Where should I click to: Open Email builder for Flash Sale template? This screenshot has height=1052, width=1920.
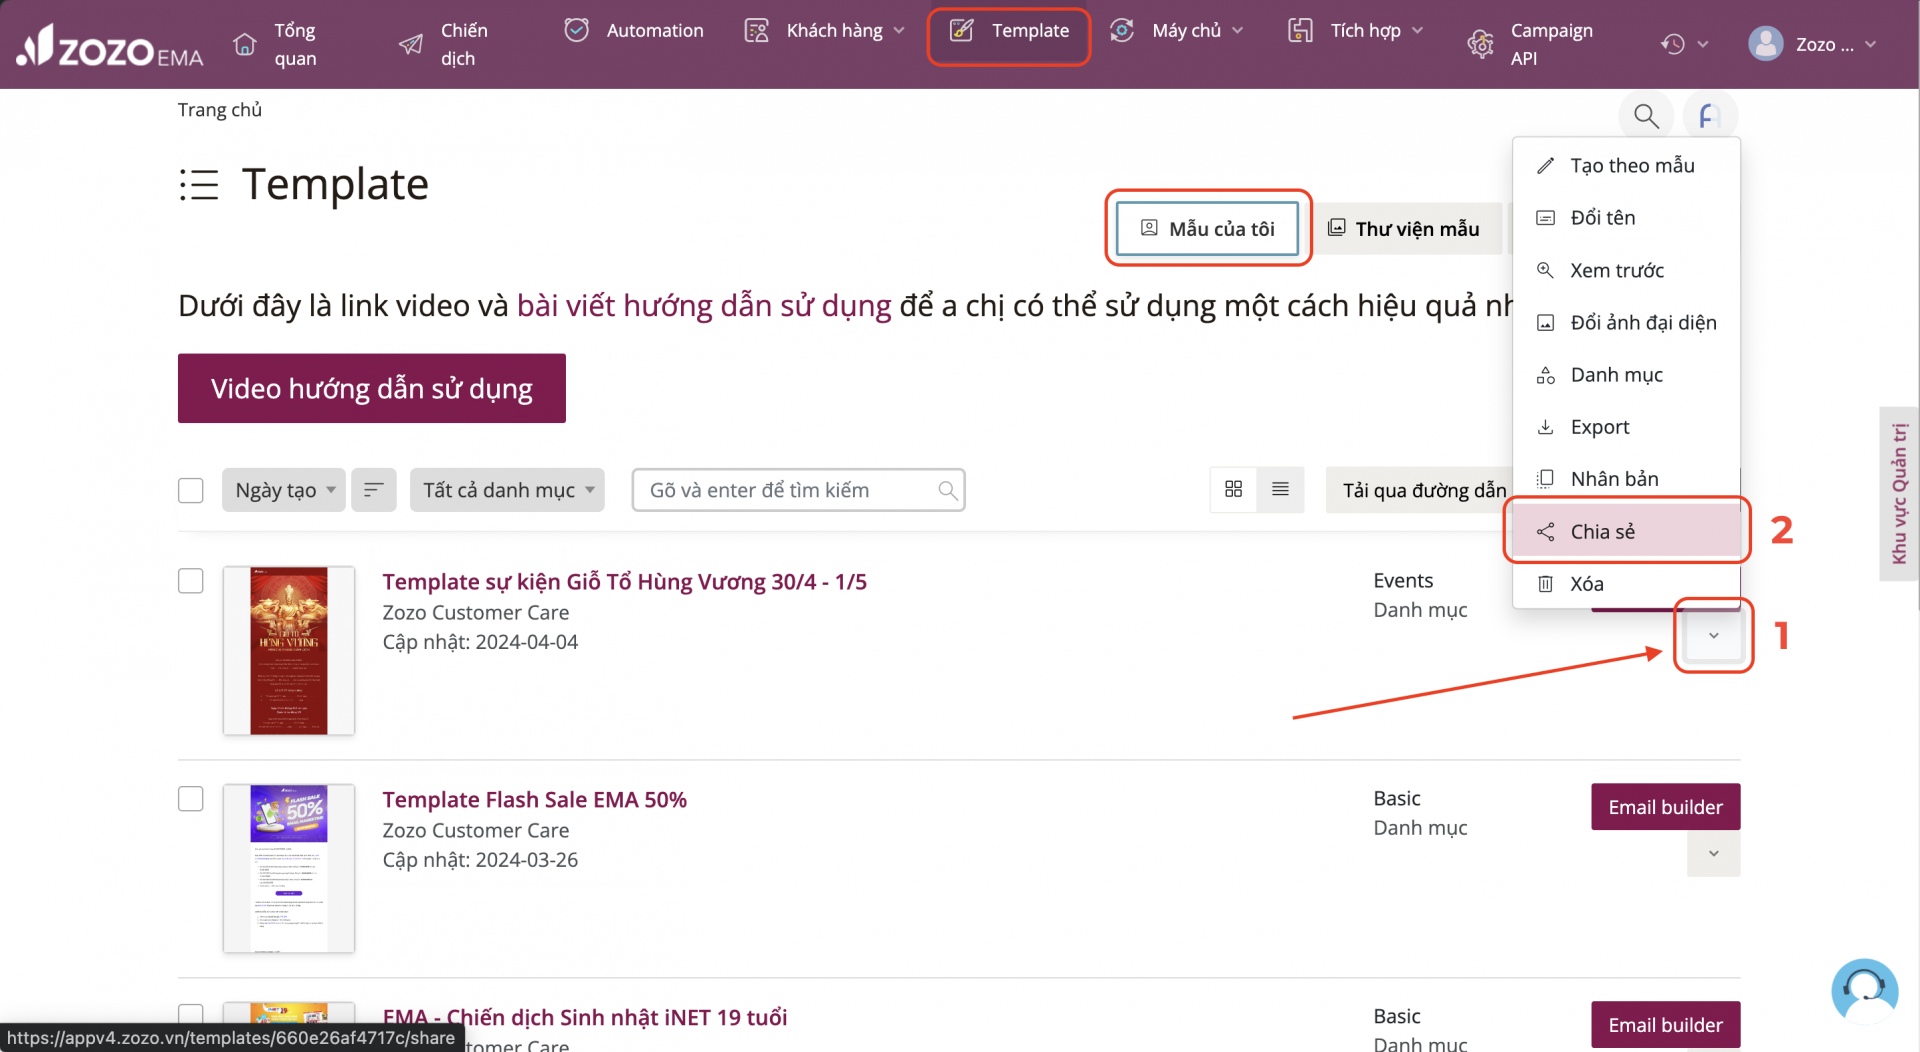pyautogui.click(x=1665, y=807)
